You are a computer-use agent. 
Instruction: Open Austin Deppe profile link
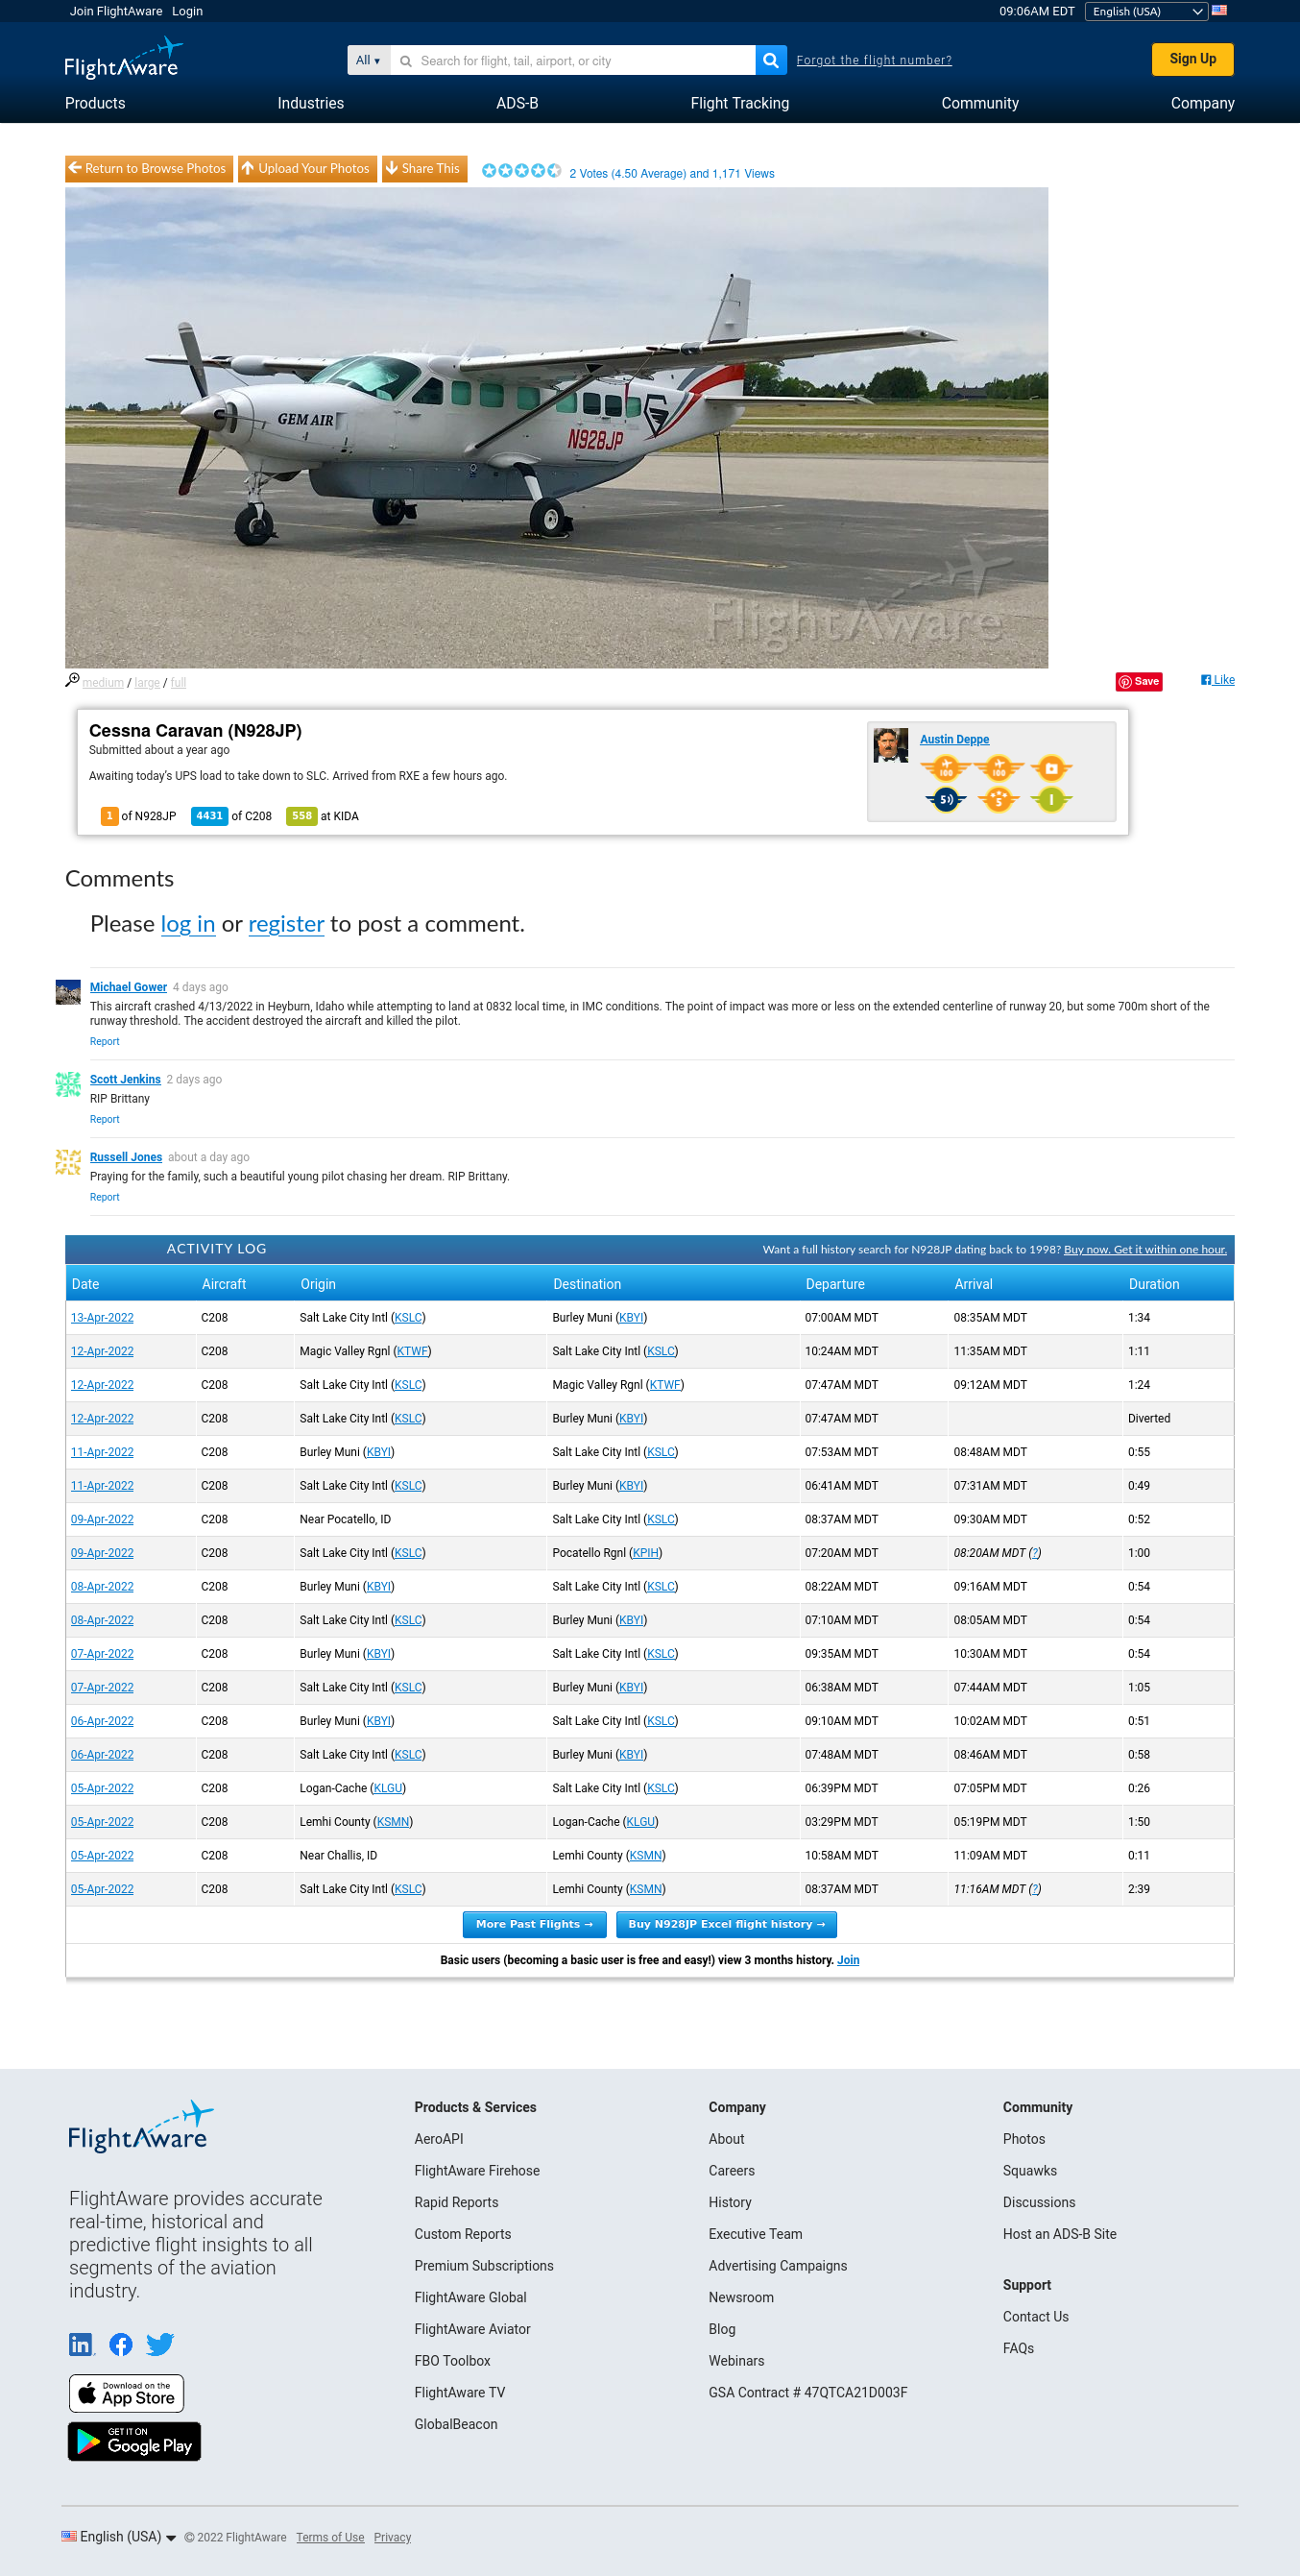pos(954,739)
